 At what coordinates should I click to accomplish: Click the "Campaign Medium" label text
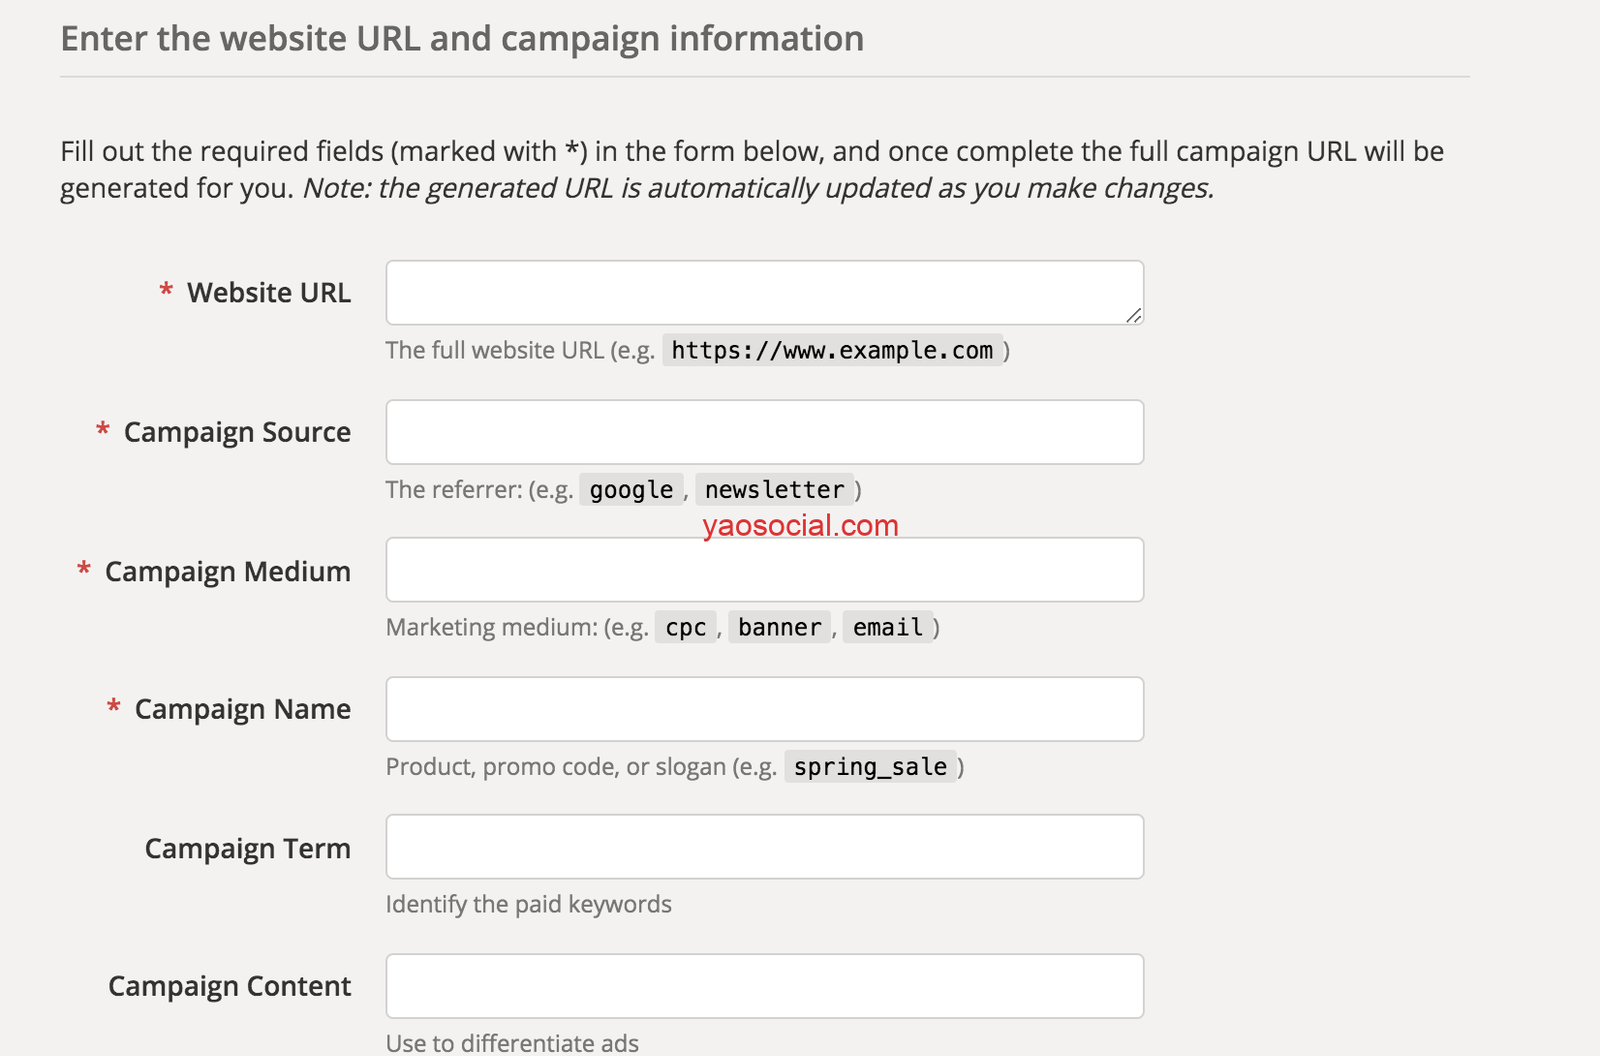[x=228, y=571]
